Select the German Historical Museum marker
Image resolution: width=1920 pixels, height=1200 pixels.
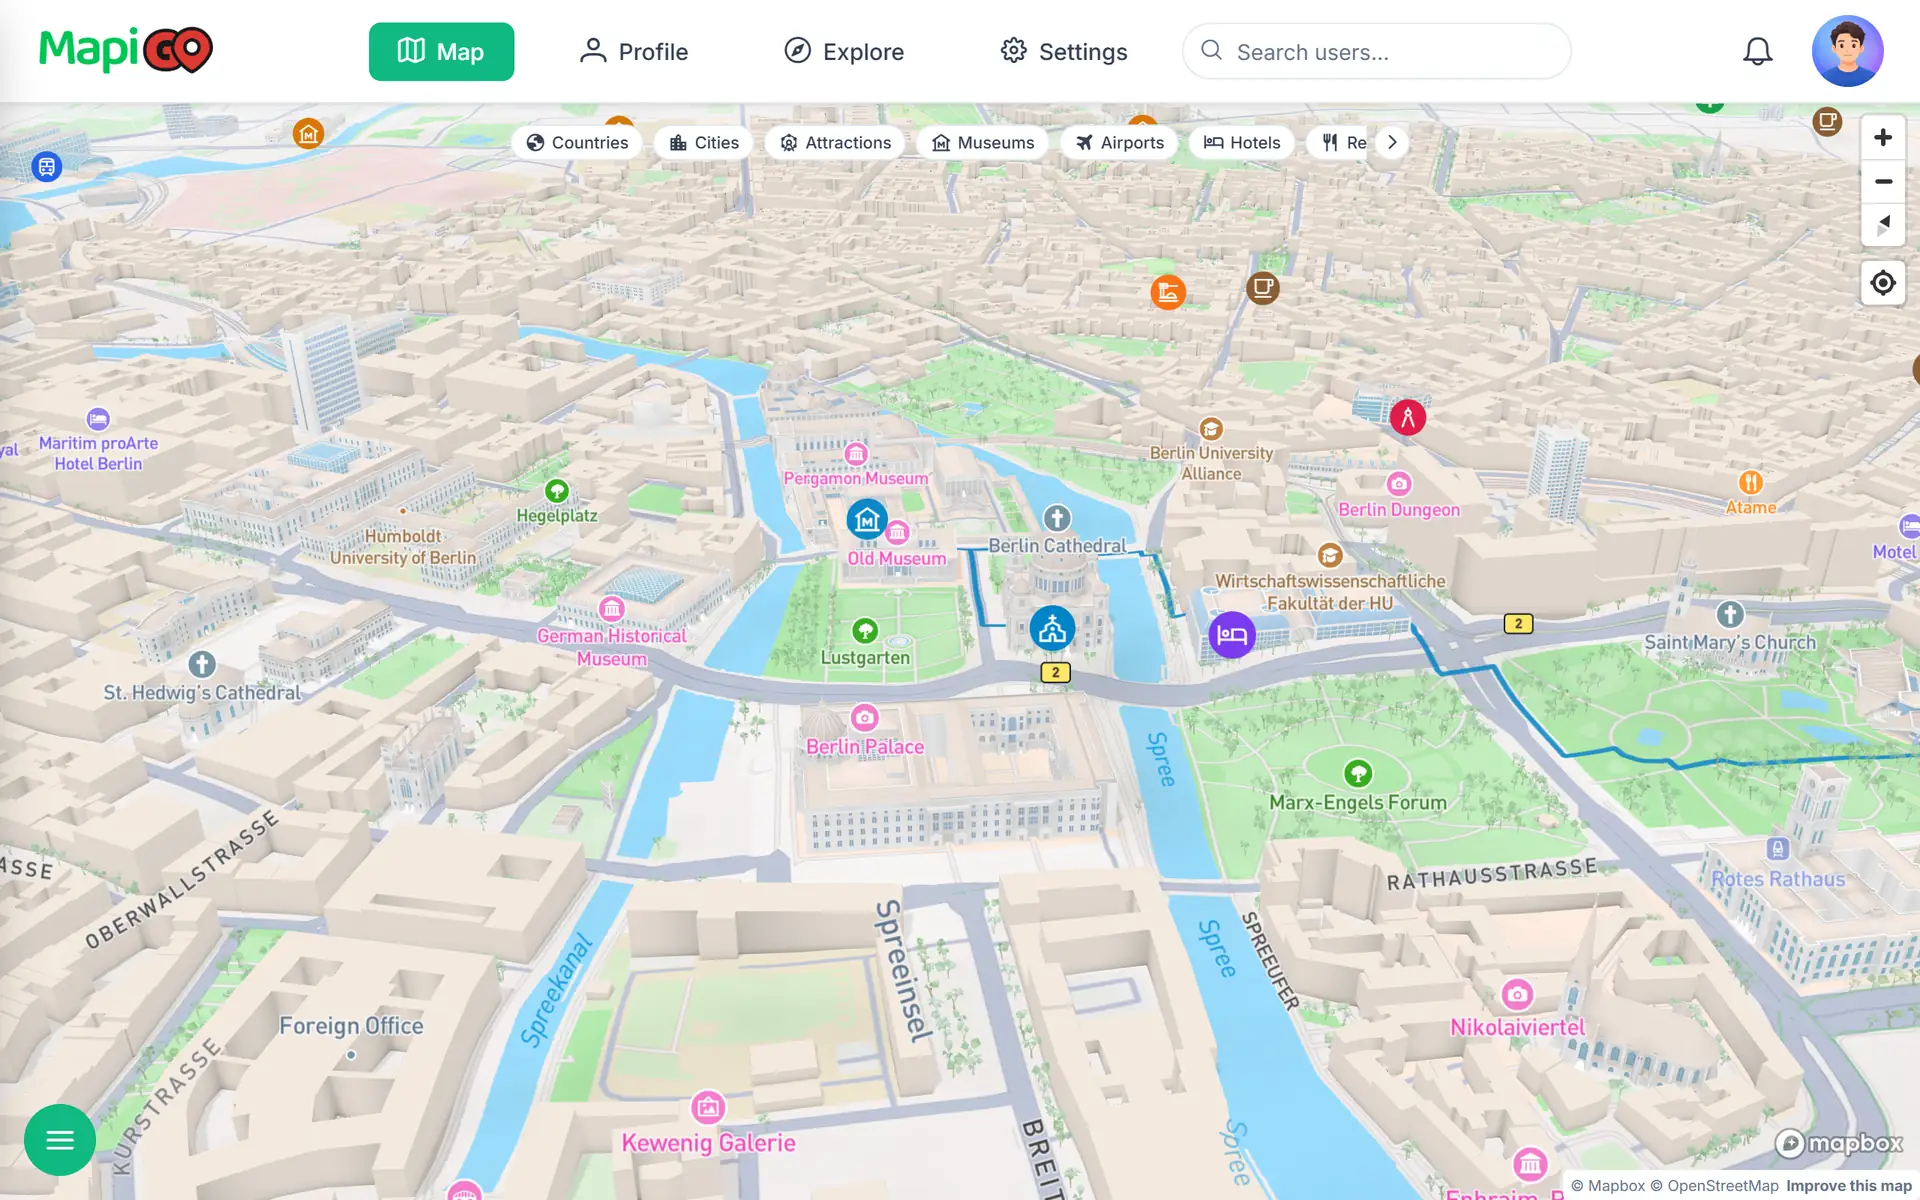[x=612, y=608]
